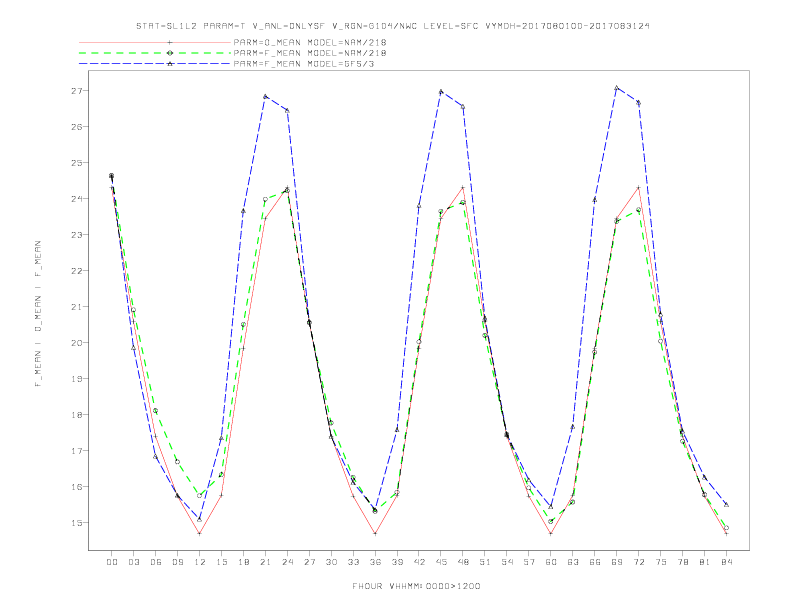The height and width of the screenshot is (612, 792).
Task: Click the green dashed line sample in legend
Action: pos(155,53)
